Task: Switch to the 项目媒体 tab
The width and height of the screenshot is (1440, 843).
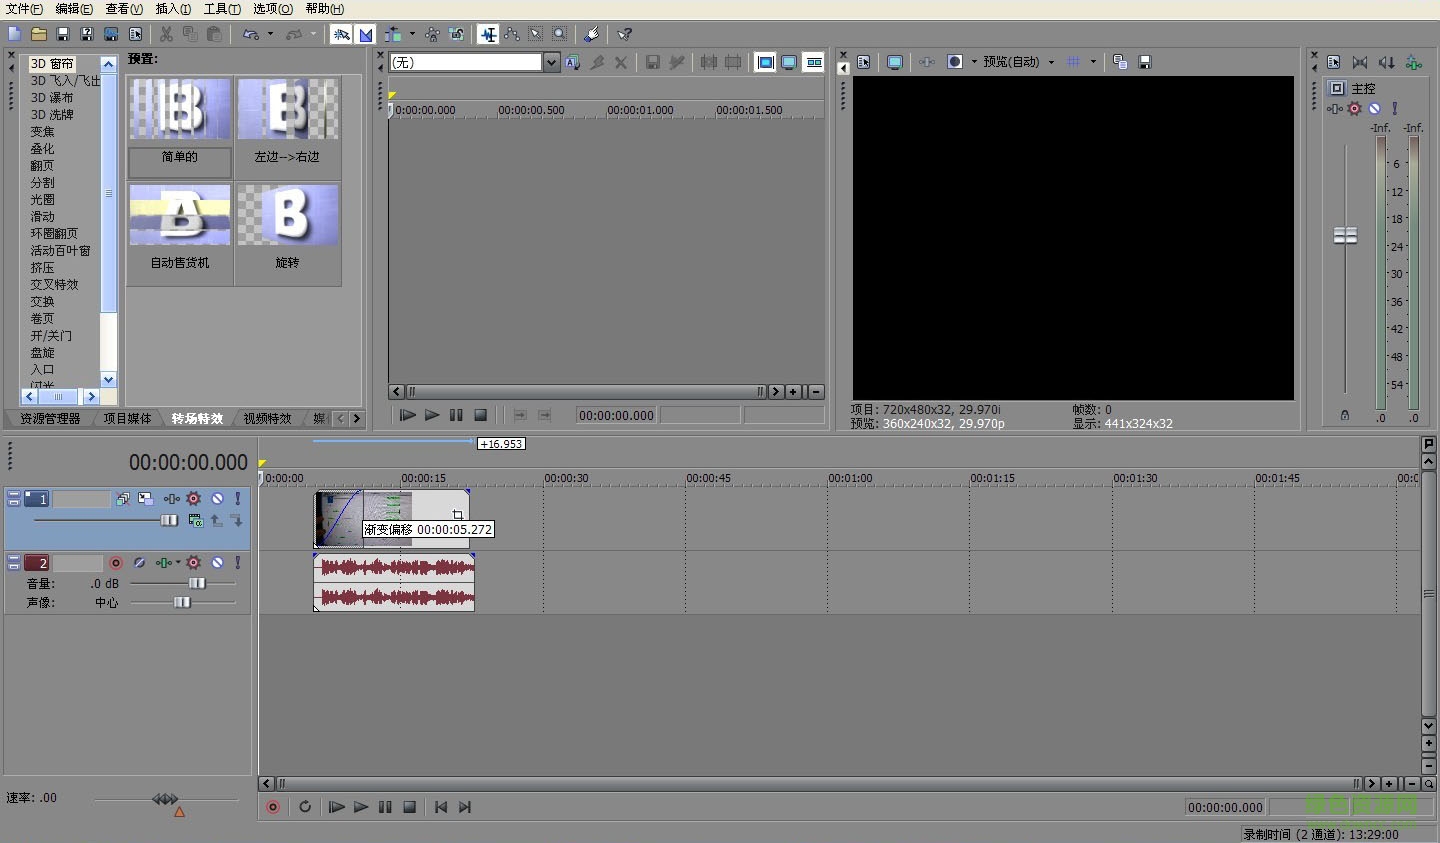Action: (x=127, y=419)
